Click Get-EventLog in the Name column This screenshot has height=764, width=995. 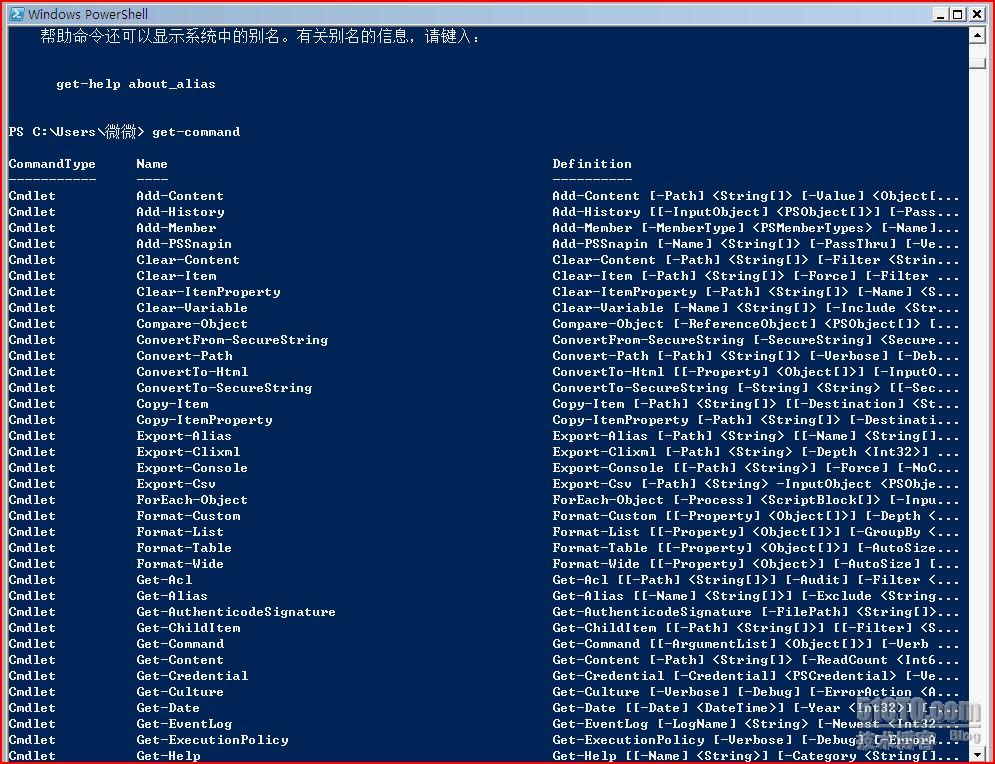pyautogui.click(x=184, y=723)
